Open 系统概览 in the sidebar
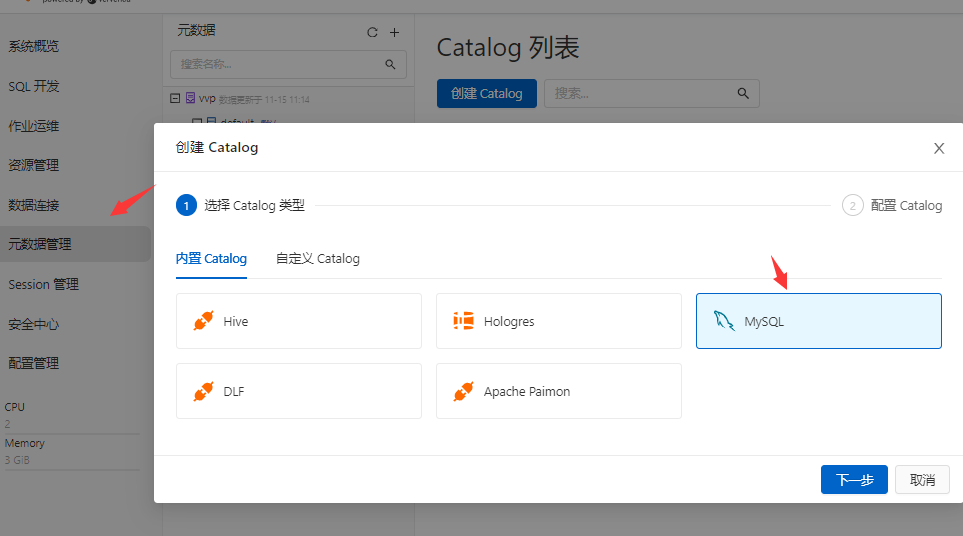The image size is (963, 536). (34, 46)
